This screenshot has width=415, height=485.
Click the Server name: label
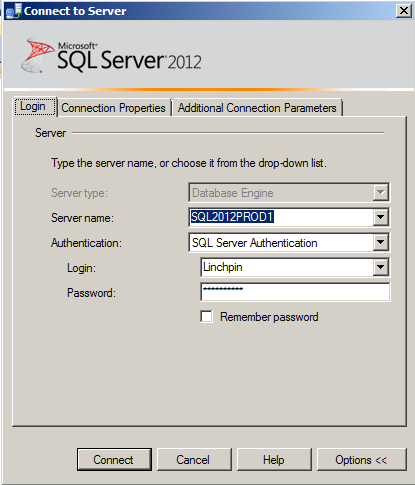(82, 218)
